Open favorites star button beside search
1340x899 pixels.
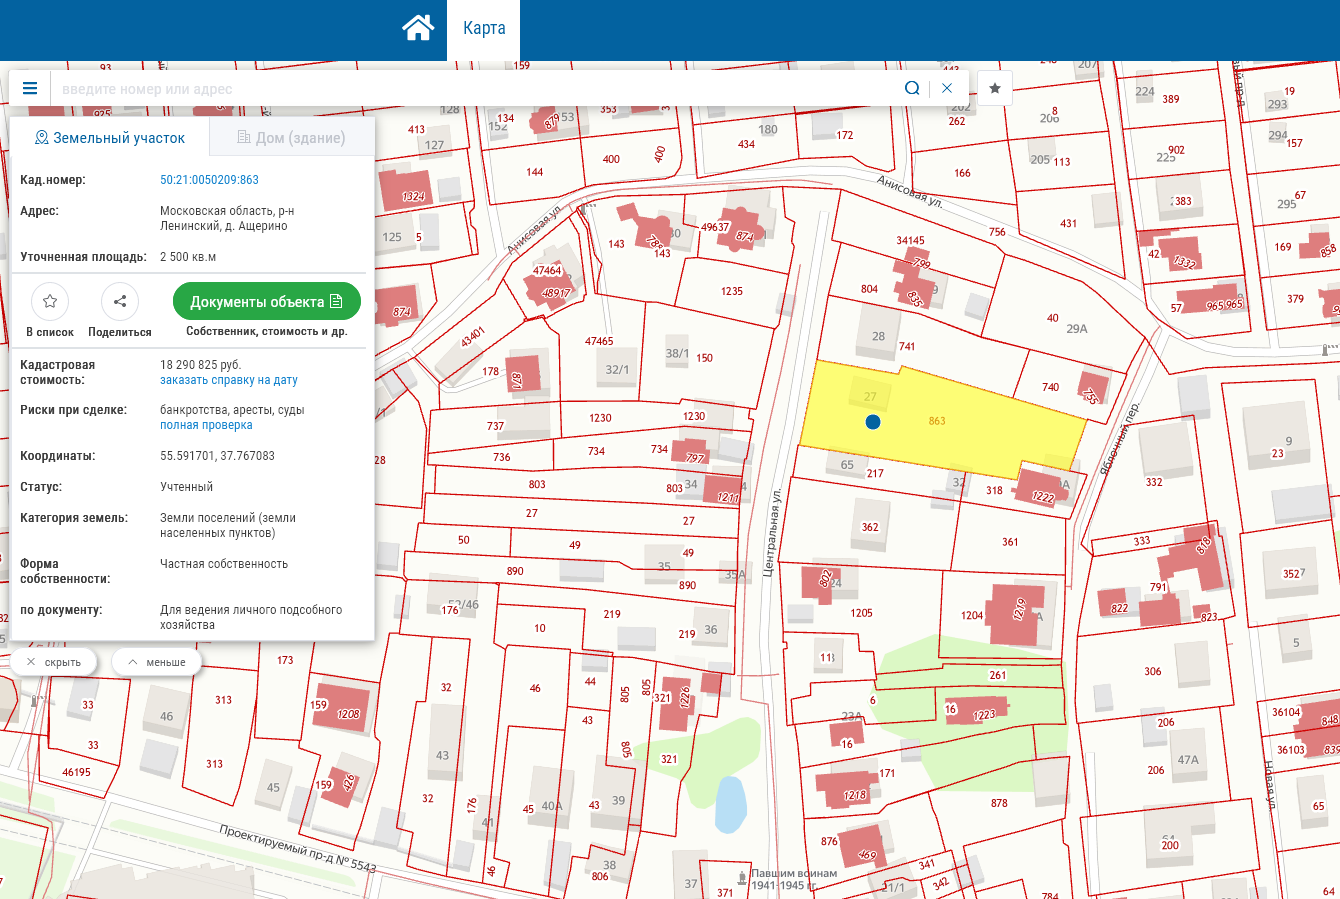pyautogui.click(x=995, y=88)
